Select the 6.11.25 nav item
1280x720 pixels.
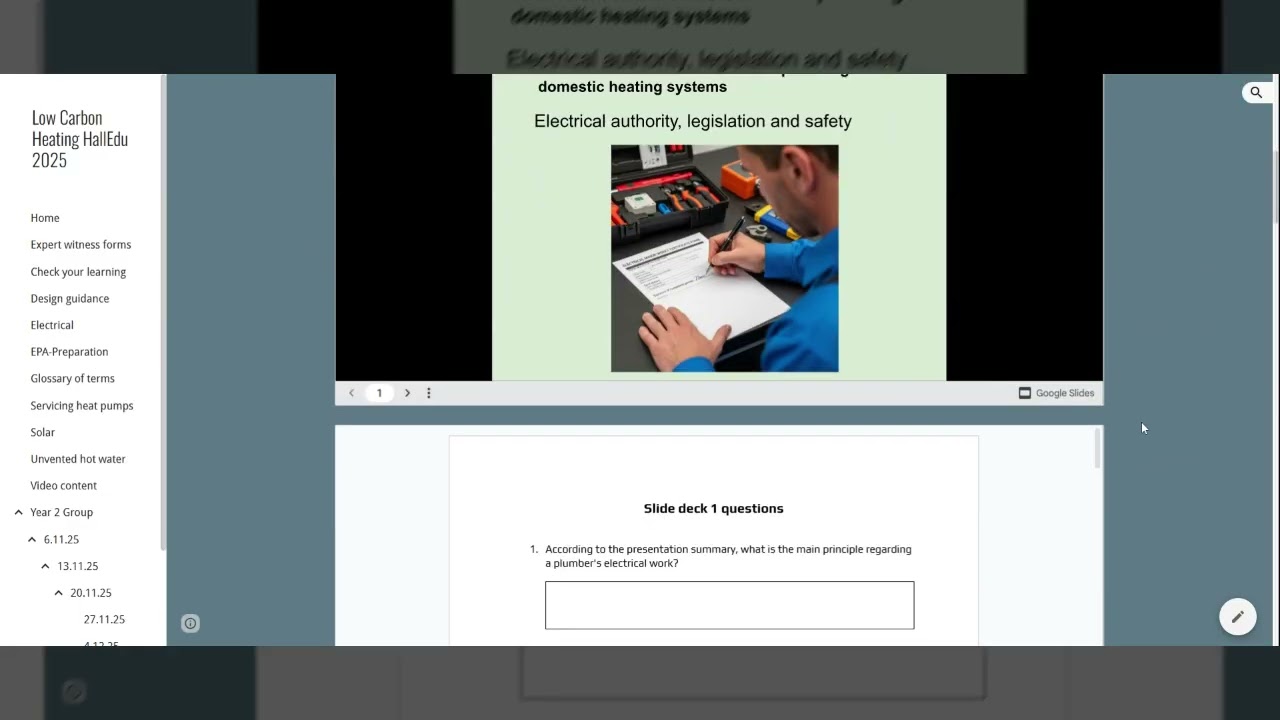61,539
